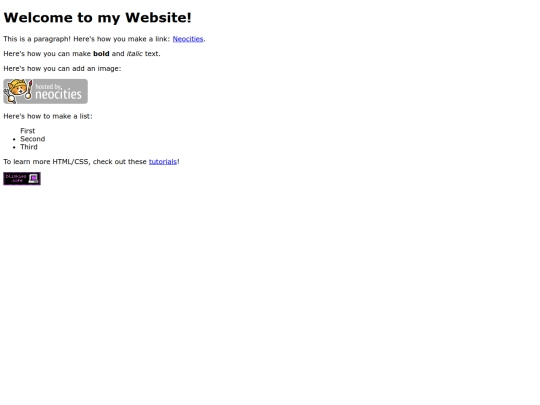
Task: Select the "Third" list item
Action: click(x=29, y=147)
